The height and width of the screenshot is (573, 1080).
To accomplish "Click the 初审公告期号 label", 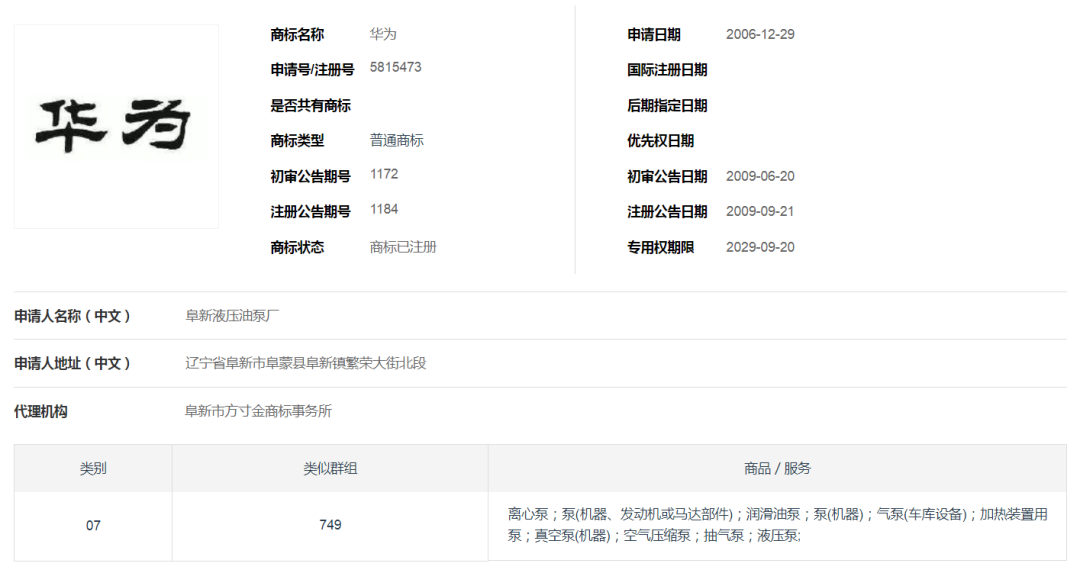I will pyautogui.click(x=311, y=176).
